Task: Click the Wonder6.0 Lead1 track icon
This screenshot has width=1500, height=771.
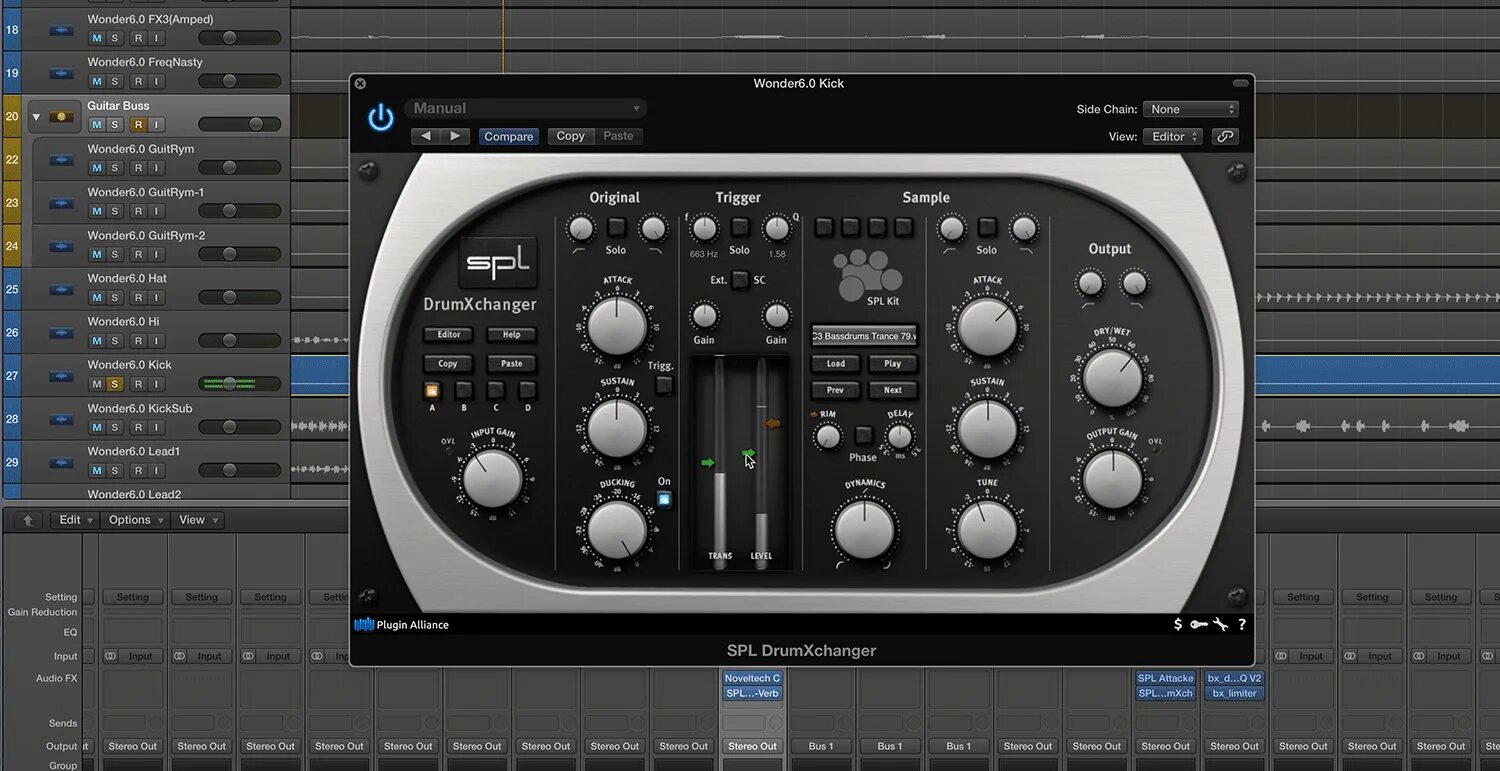Action: [x=62, y=462]
